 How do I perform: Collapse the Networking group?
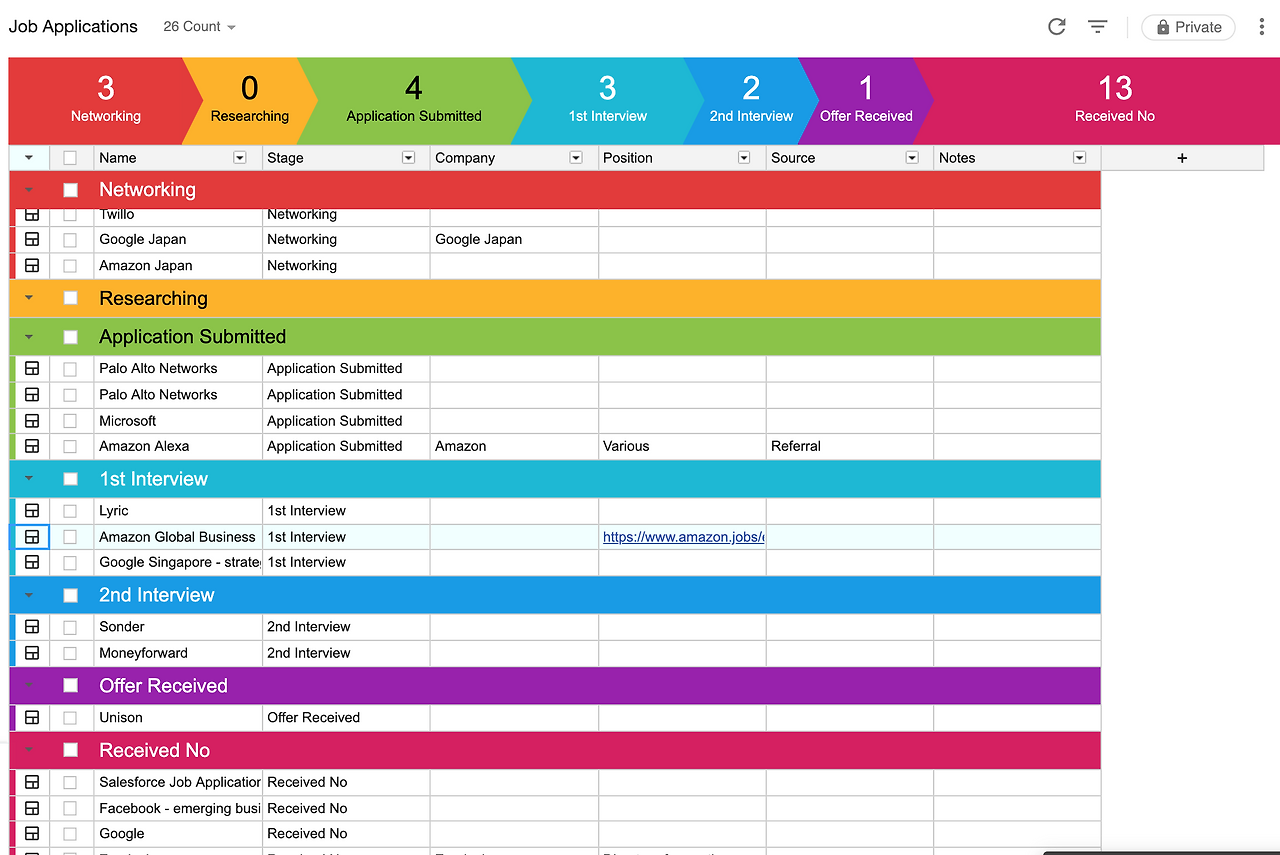point(28,189)
